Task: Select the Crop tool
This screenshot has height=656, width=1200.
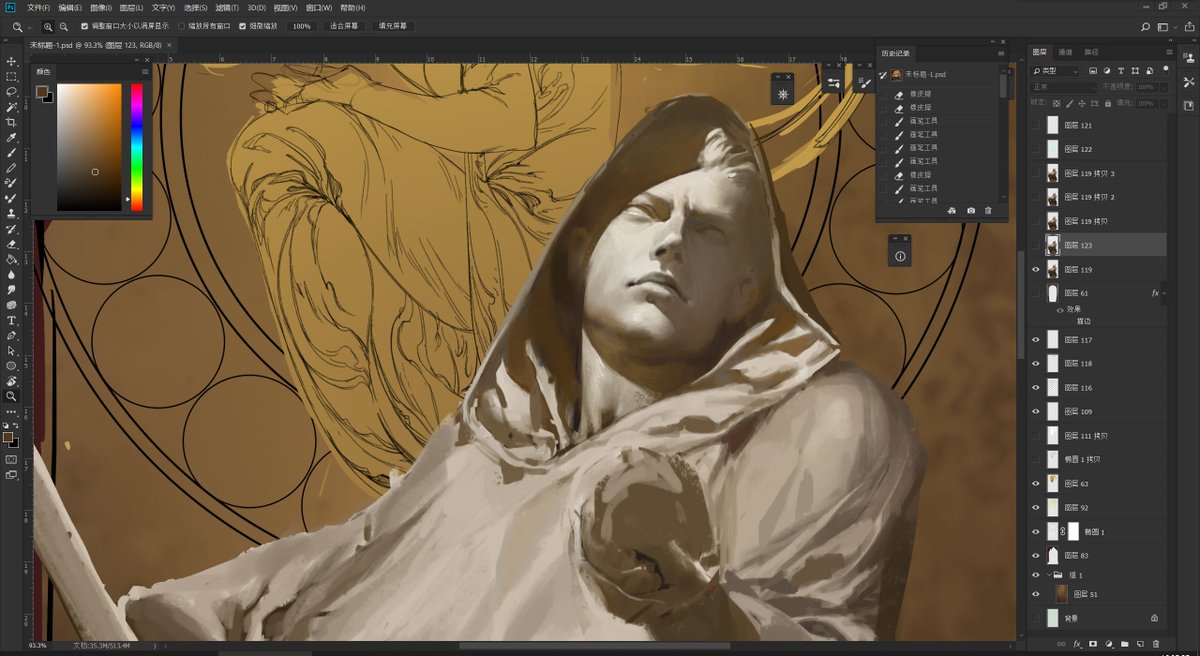Action: click(12, 122)
